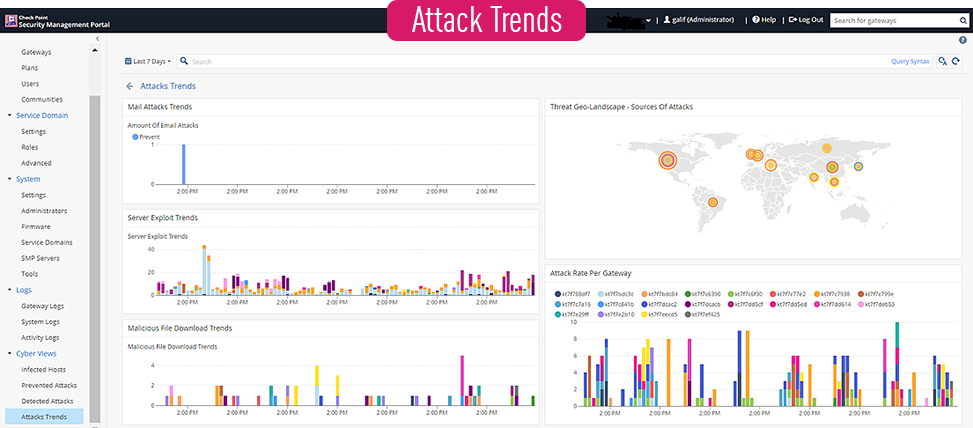Image resolution: width=973 pixels, height=428 pixels.
Task: Select the South America attack marker
Action: tap(713, 202)
